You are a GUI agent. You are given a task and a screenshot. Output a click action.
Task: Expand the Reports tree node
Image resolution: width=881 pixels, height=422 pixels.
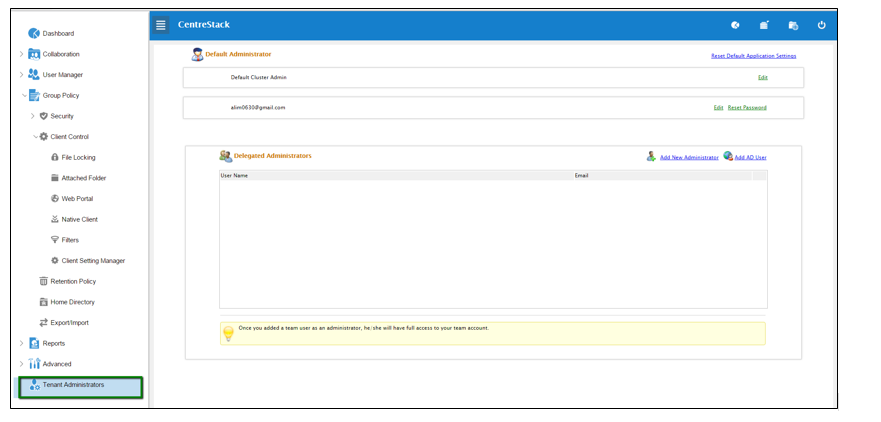coord(21,343)
